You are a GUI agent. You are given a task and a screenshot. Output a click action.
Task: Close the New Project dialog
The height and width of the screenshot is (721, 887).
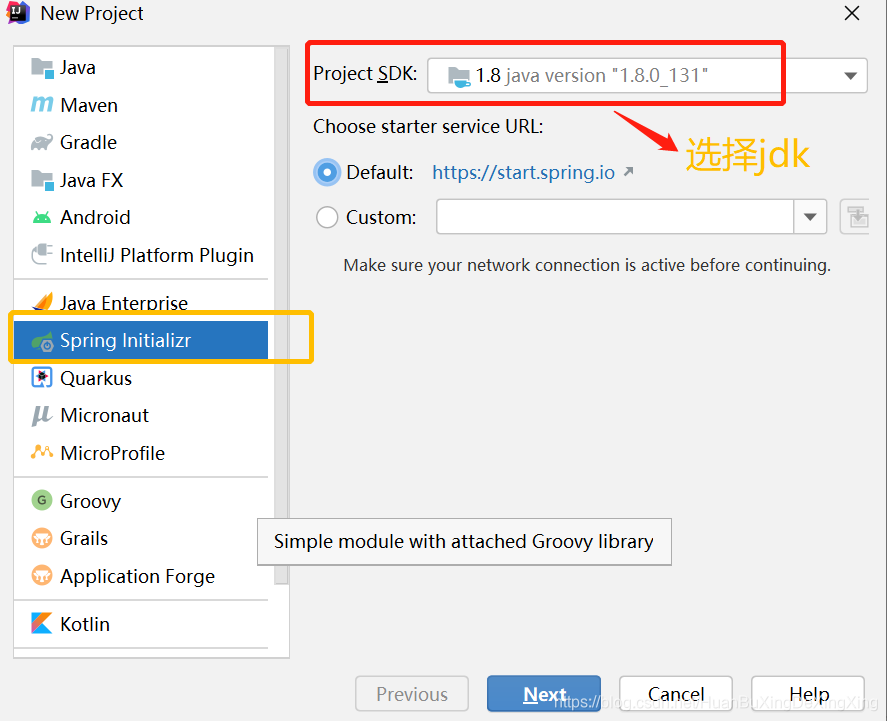tap(851, 13)
